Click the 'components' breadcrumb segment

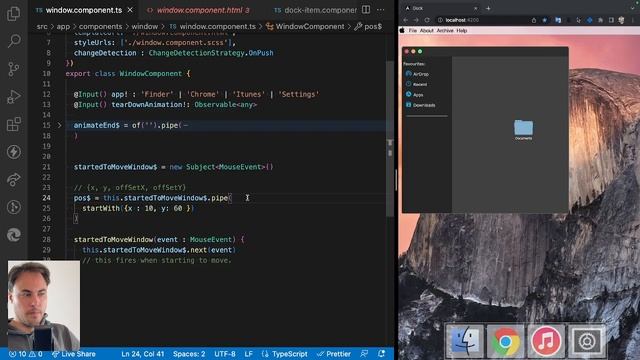(x=100, y=27)
